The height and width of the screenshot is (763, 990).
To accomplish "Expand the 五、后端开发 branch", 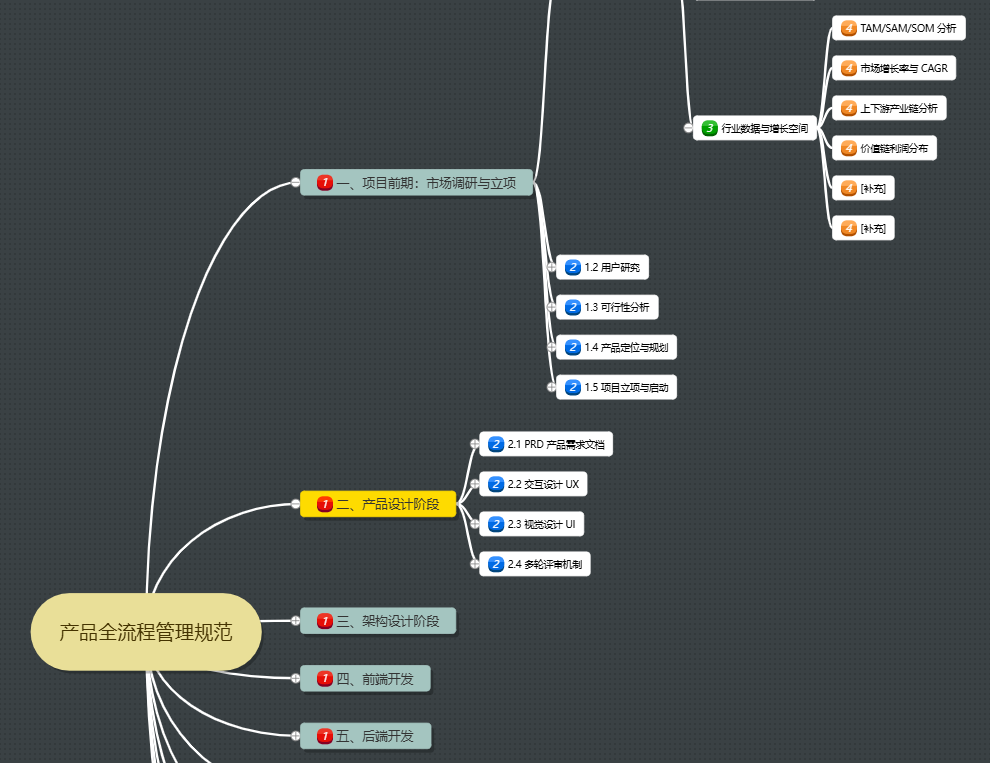I will [x=295, y=736].
